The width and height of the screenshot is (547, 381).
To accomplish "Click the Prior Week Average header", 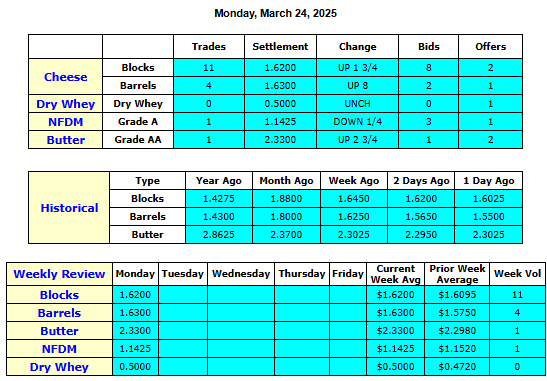I will pos(457,274).
